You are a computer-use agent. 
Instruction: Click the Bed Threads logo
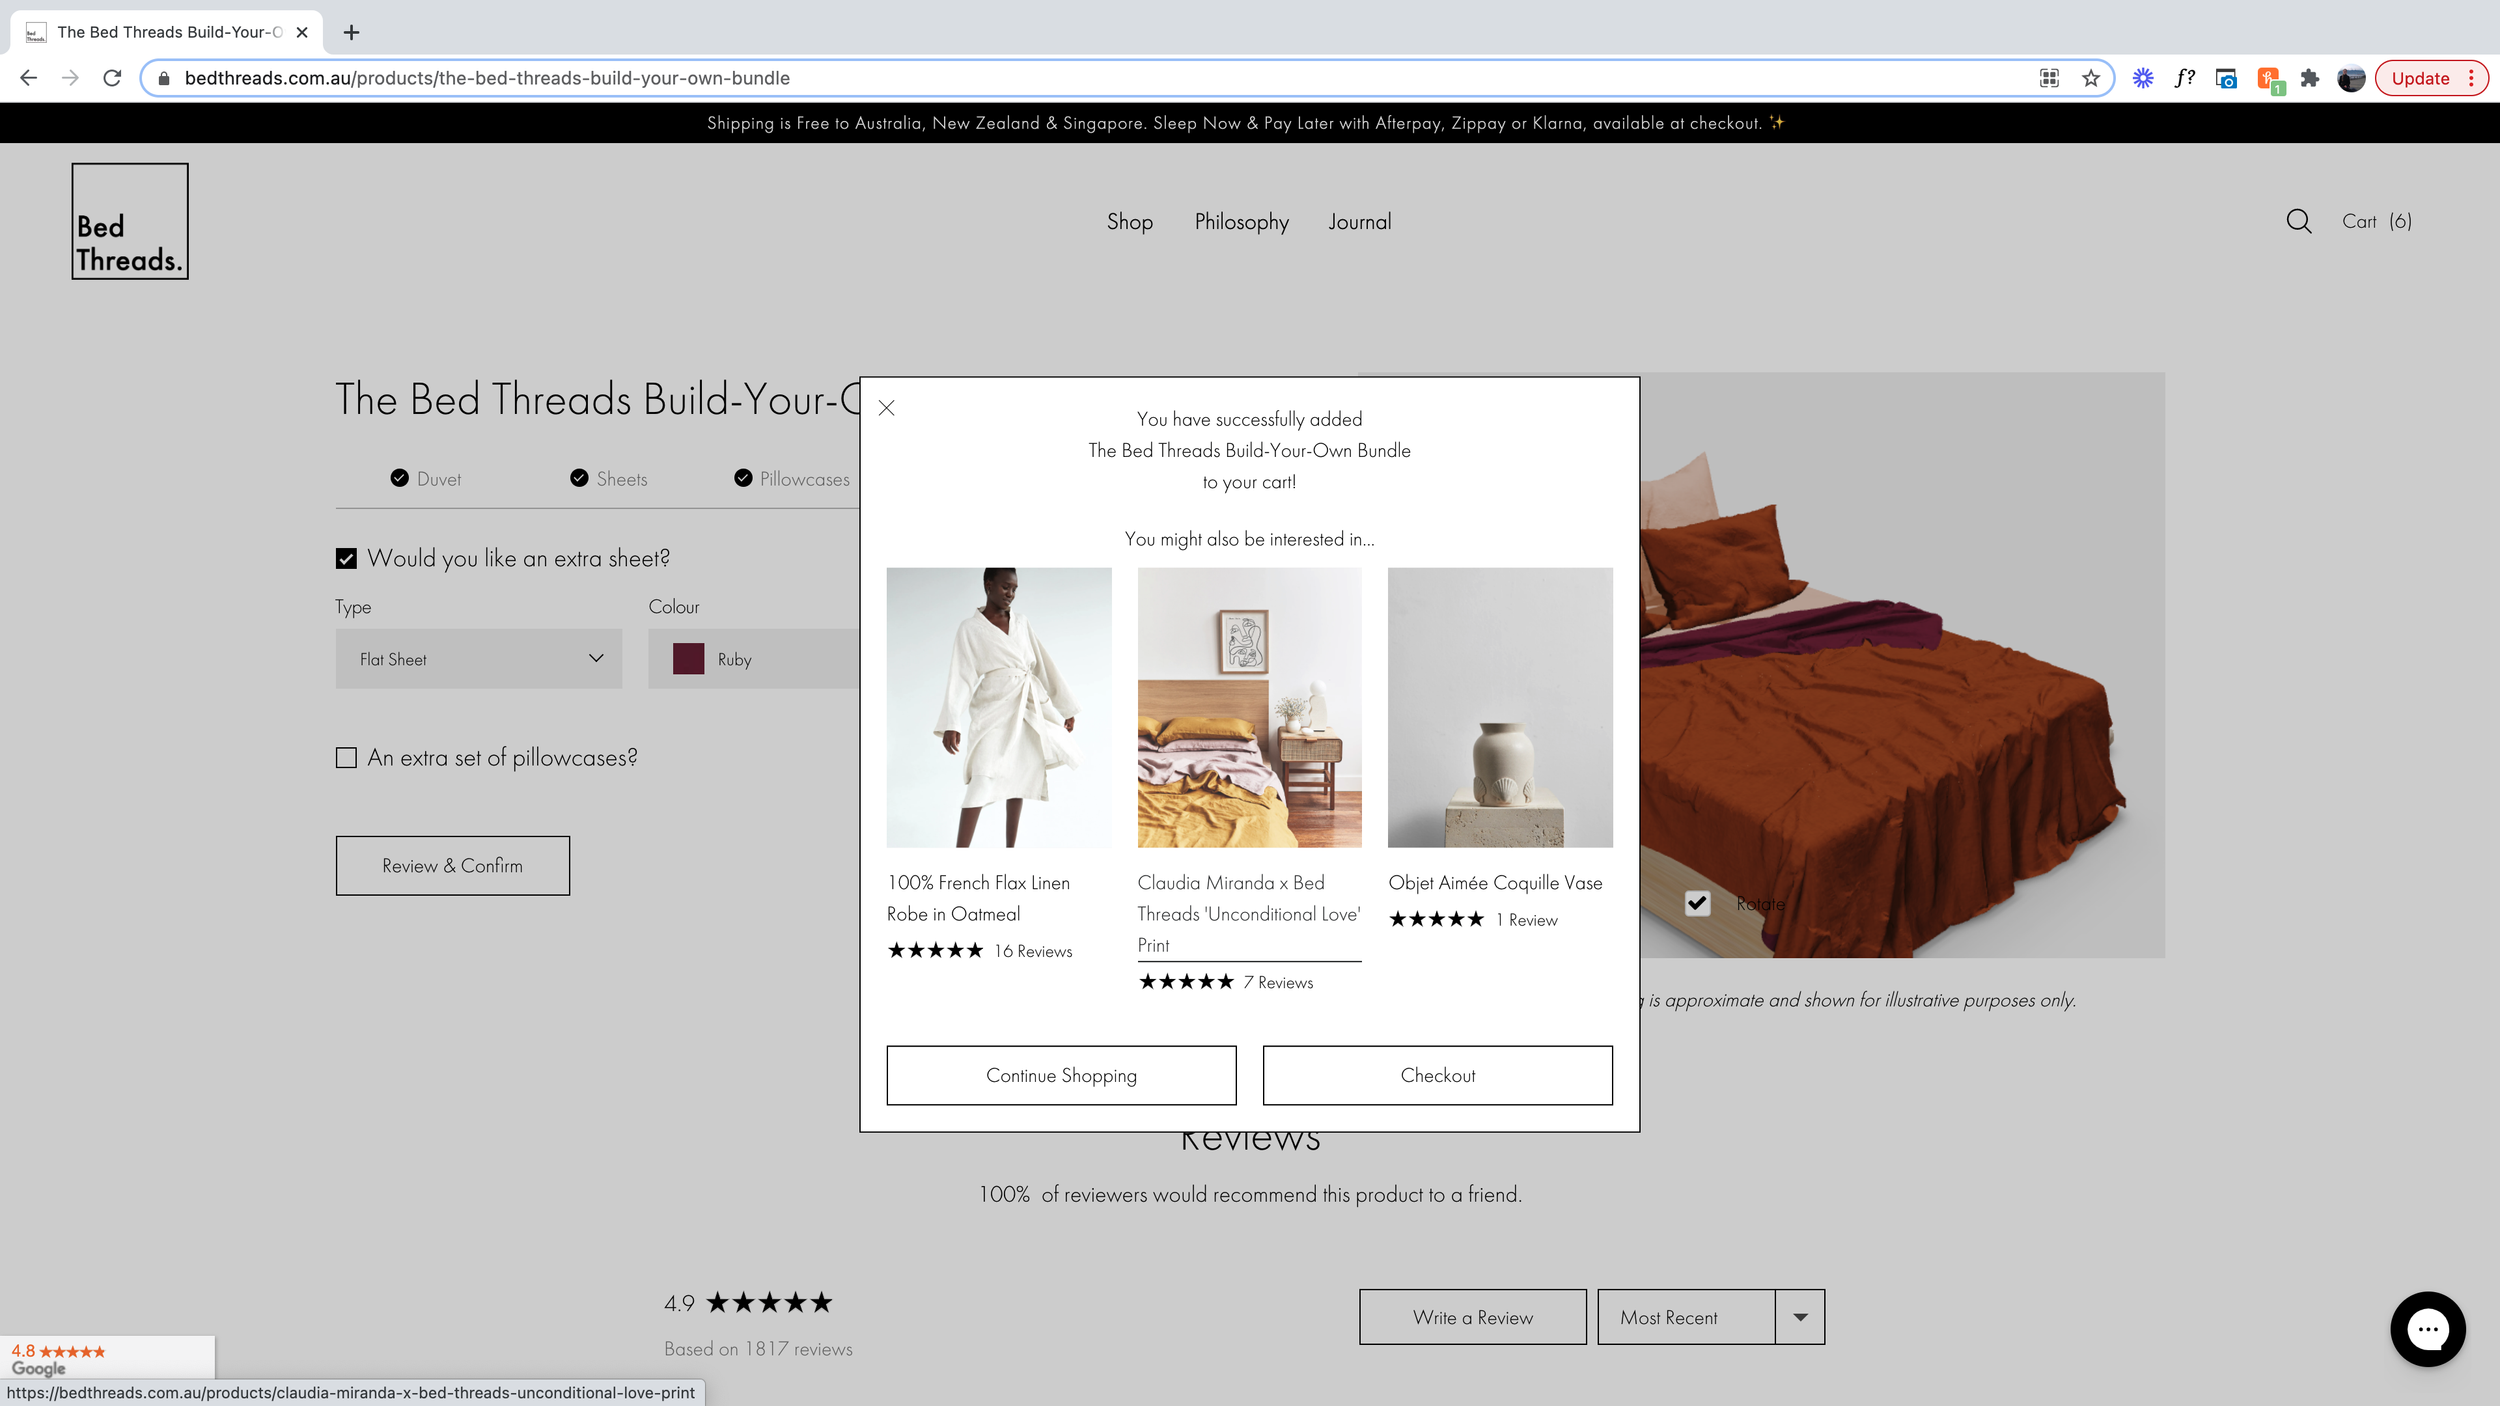pos(130,221)
